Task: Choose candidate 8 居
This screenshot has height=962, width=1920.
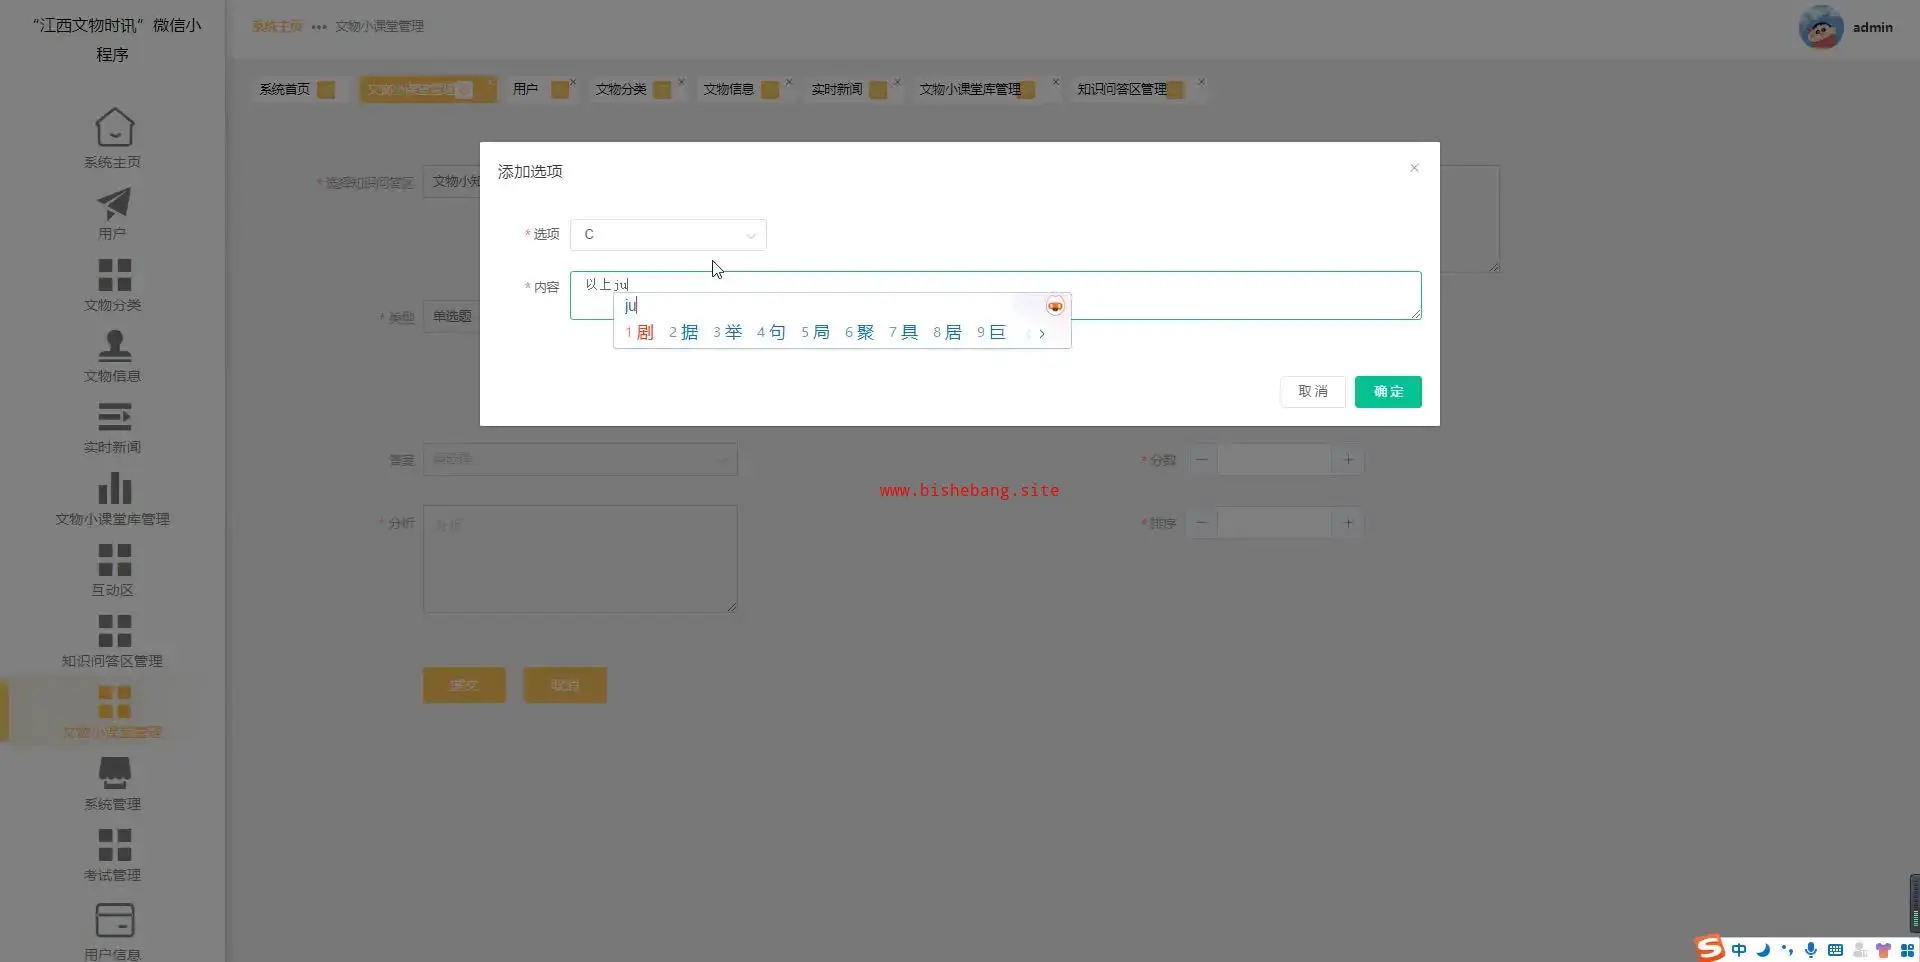Action: [x=948, y=333]
